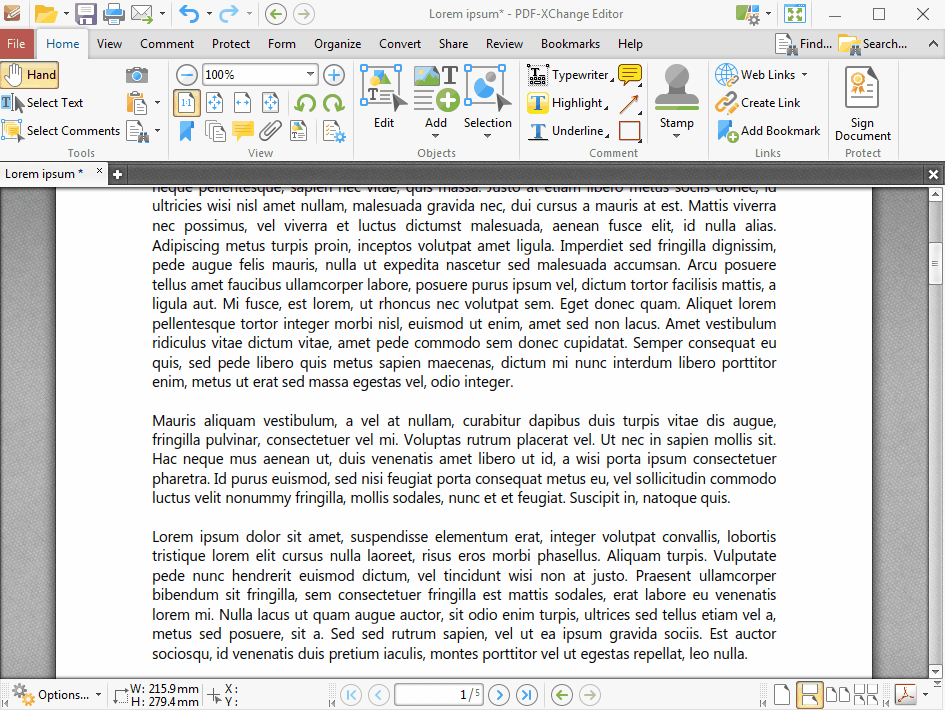The width and height of the screenshot is (945, 710).
Task: Switch to the Organize ribbon tab
Action: tap(338, 44)
